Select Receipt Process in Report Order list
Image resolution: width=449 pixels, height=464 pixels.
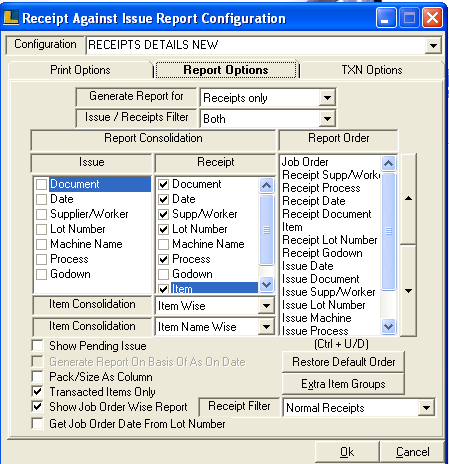(x=330, y=188)
